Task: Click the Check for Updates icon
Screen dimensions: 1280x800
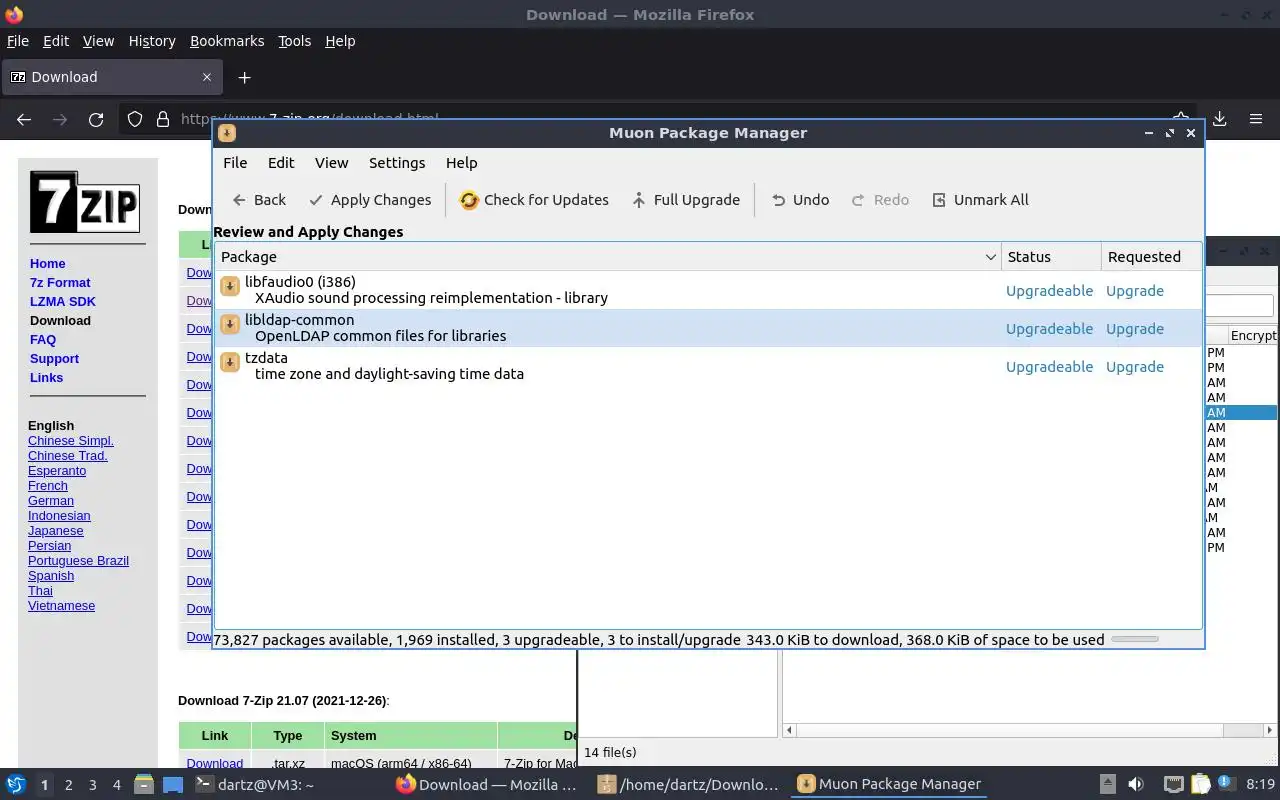Action: pos(469,200)
